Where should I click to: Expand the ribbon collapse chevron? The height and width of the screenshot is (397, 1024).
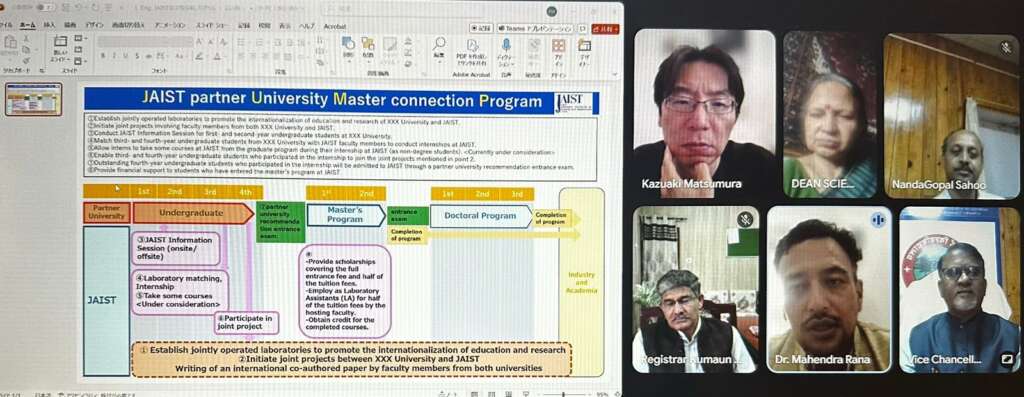pyautogui.click(x=615, y=74)
